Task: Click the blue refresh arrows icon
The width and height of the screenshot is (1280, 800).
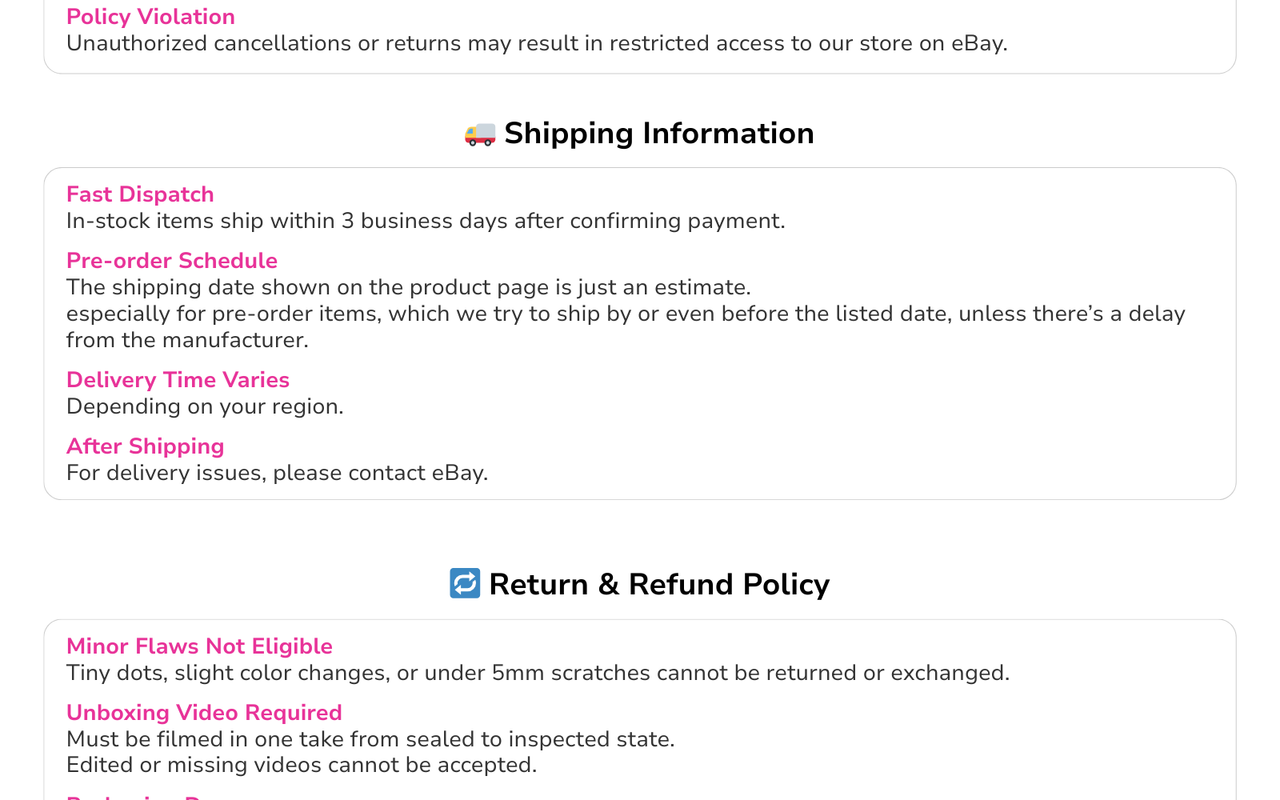Action: 465,584
